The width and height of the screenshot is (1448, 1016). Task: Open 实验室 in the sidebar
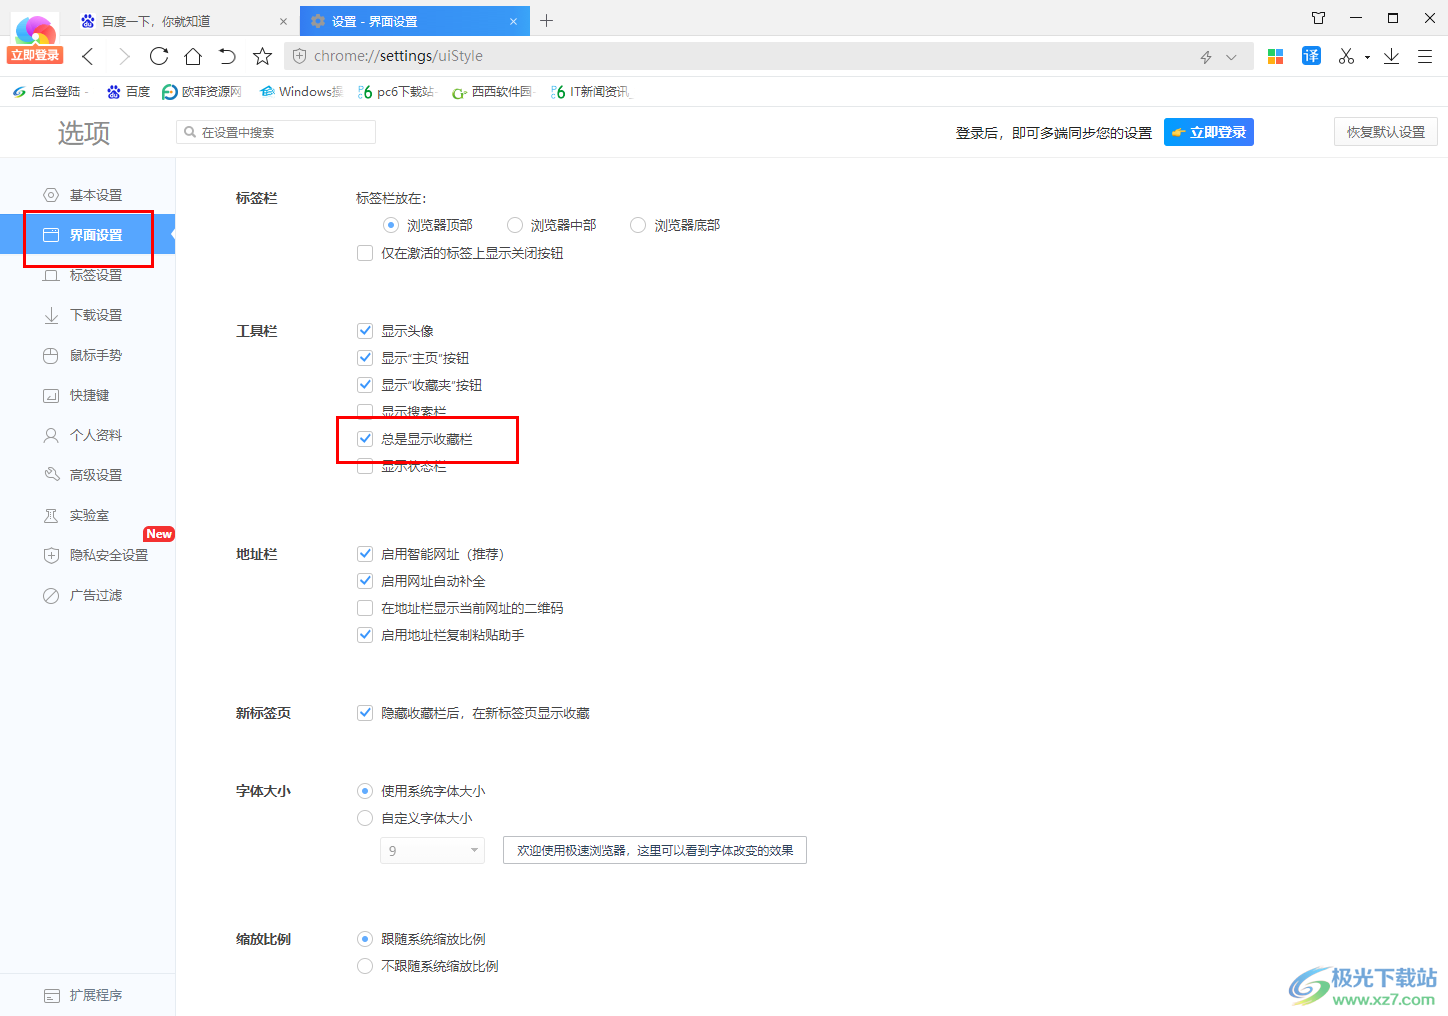click(x=87, y=515)
